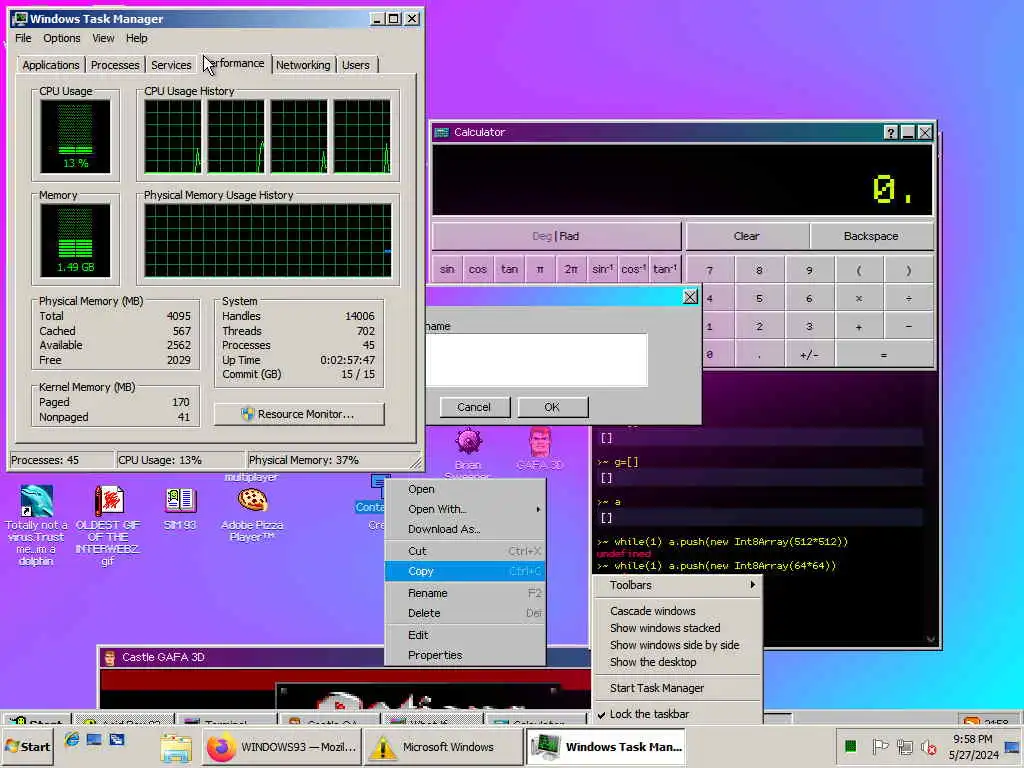1024x768 pixels.
Task: Open OLDEST GIF OF THE INTERWEBZ file
Action: coord(108,502)
